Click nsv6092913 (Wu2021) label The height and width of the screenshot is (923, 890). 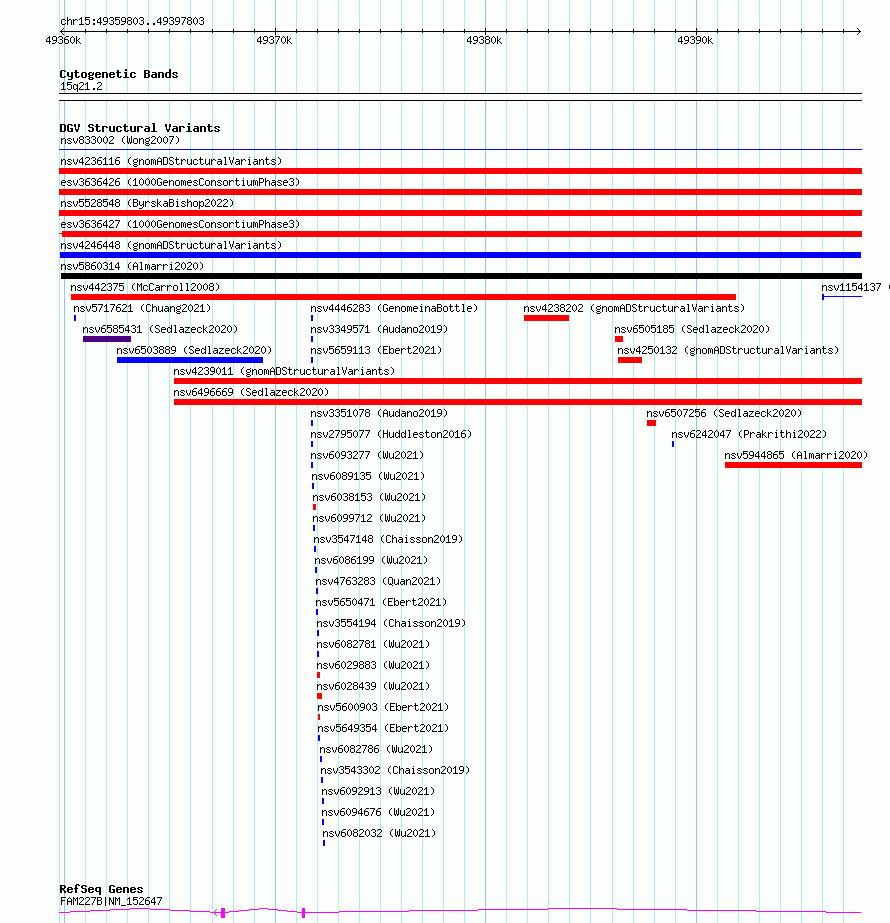pyautogui.click(x=378, y=791)
